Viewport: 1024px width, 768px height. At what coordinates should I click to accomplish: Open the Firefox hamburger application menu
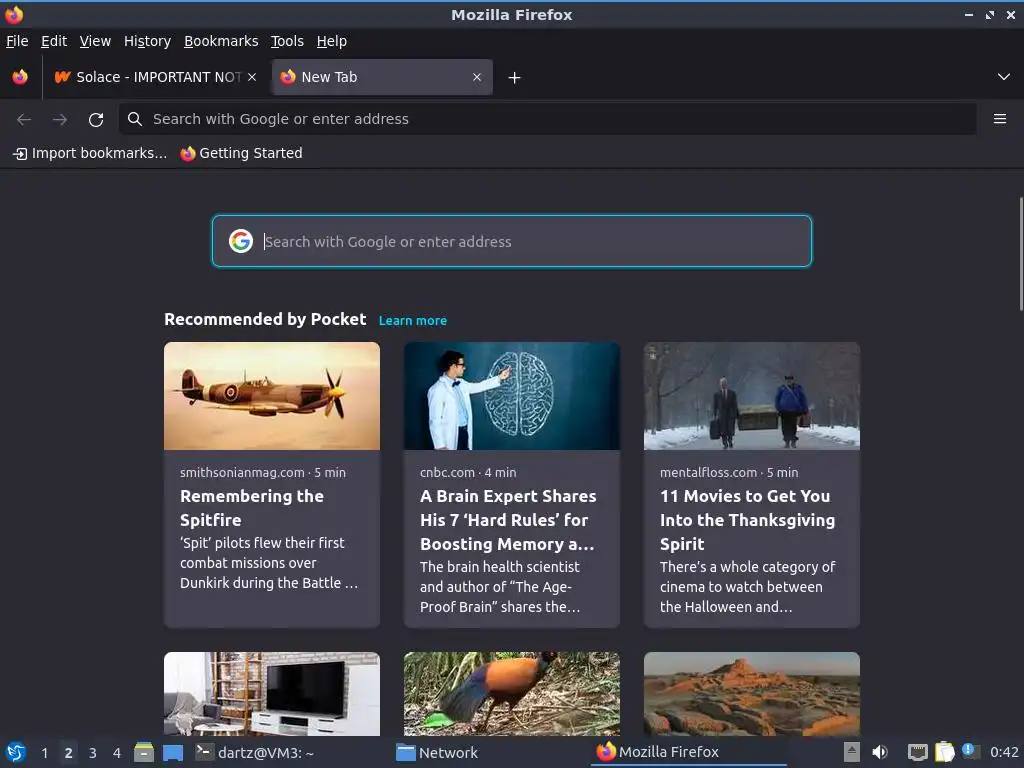tap(1000, 119)
